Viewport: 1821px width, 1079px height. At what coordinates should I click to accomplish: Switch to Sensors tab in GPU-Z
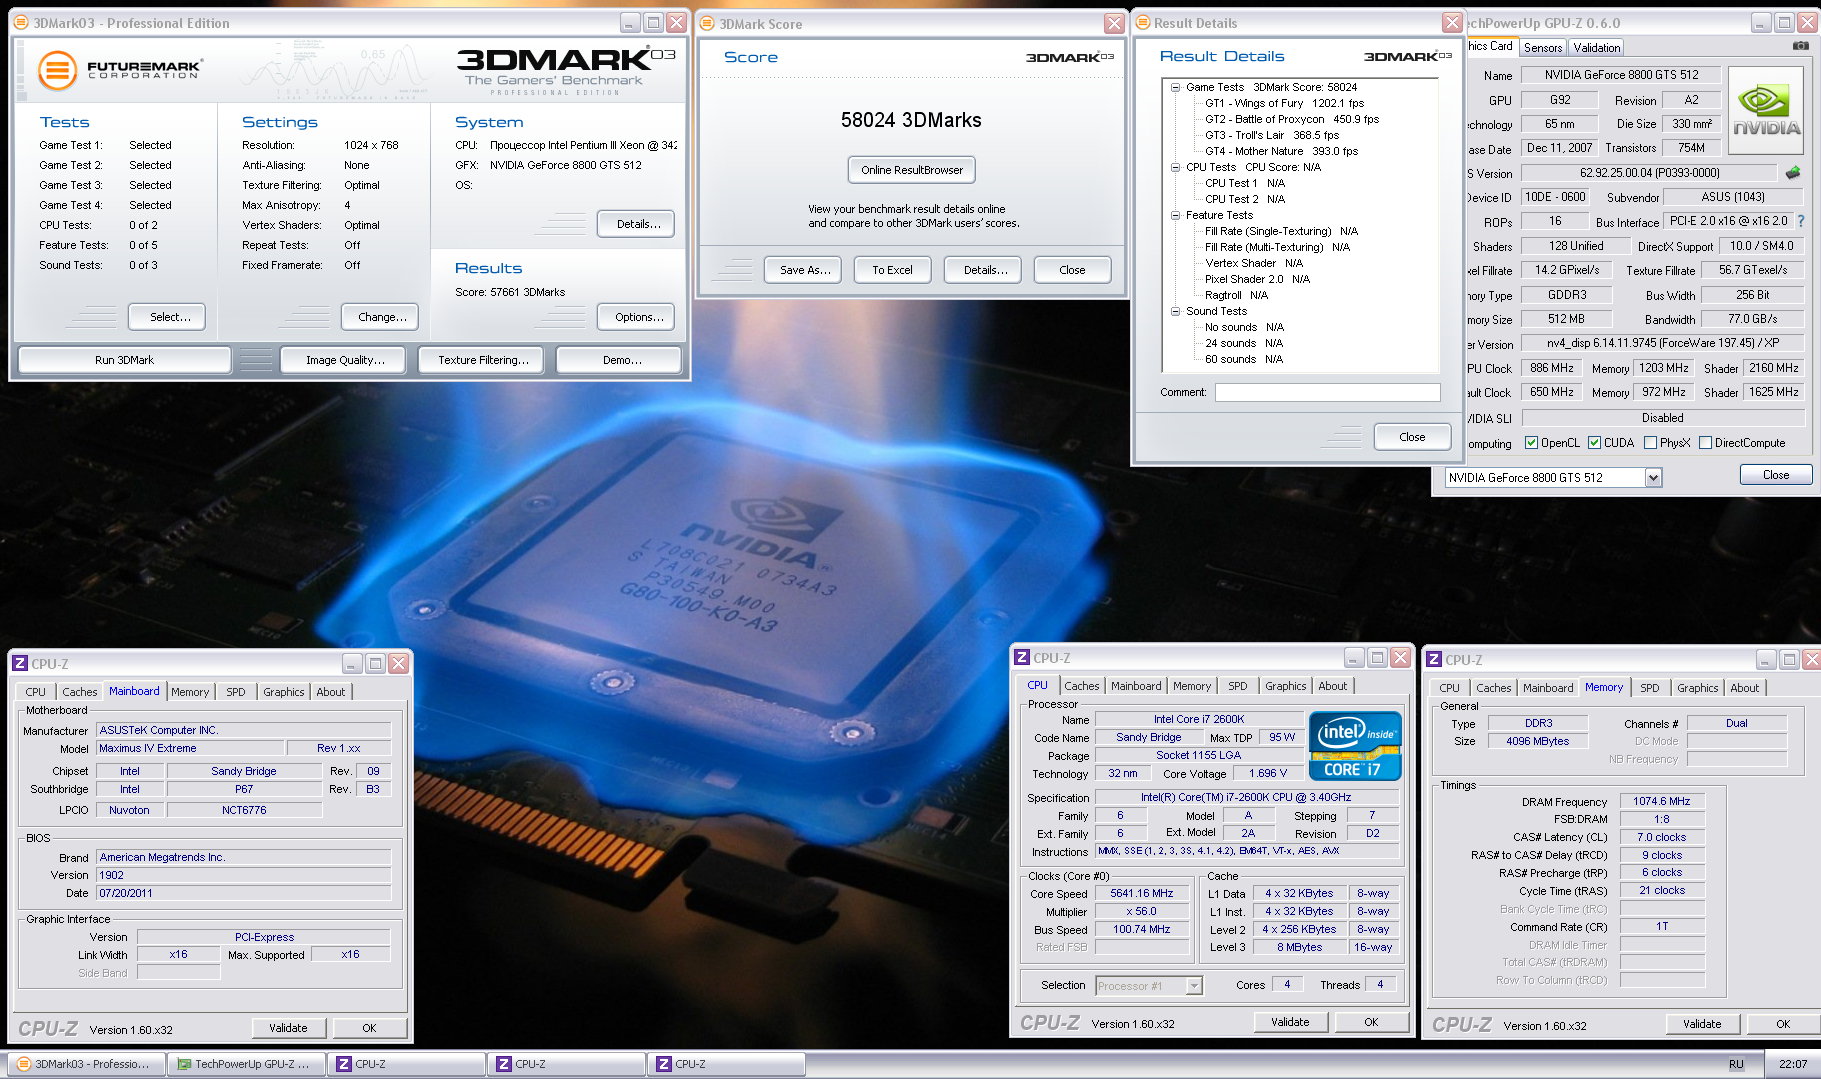1543,47
